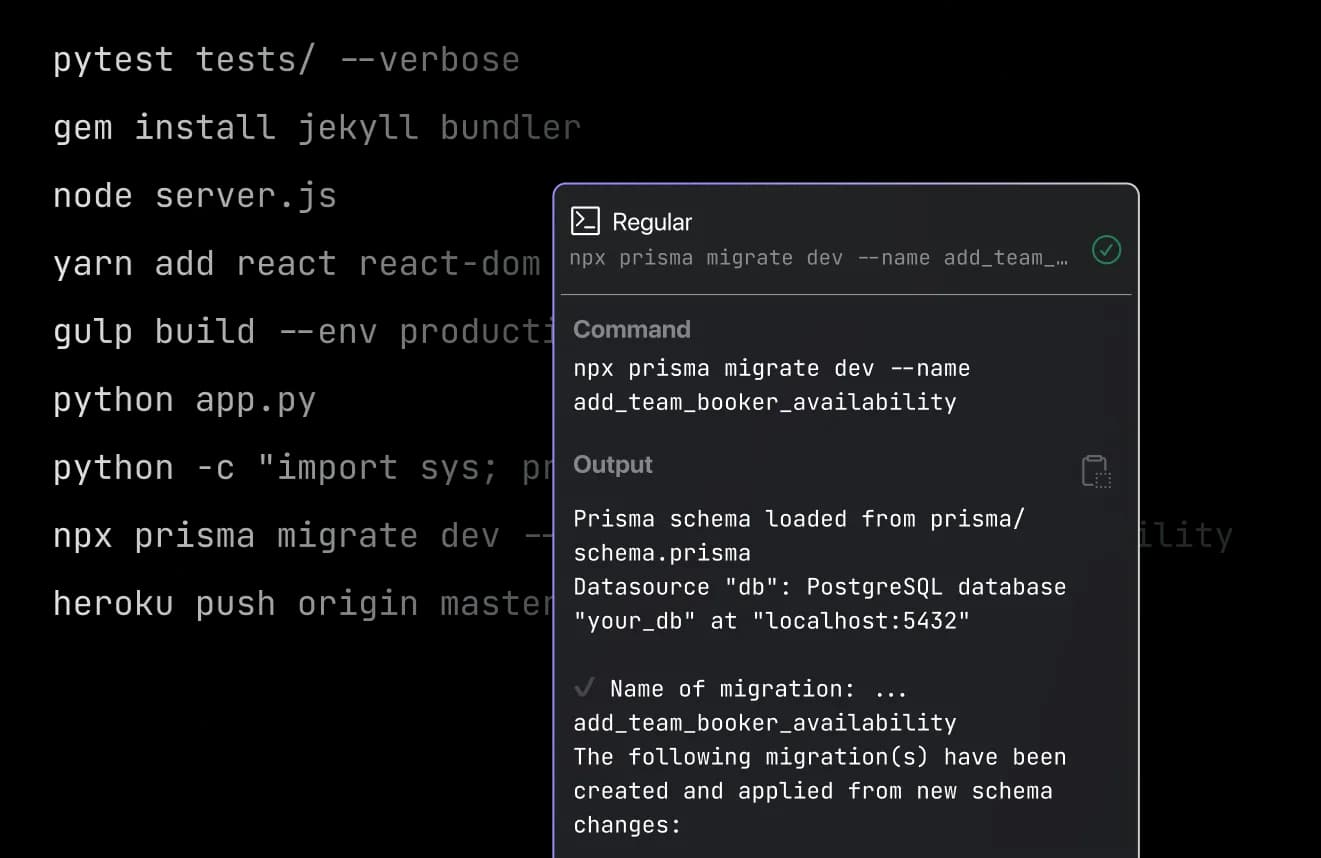
Task: Click the Output section heading
Action: [x=613, y=465]
